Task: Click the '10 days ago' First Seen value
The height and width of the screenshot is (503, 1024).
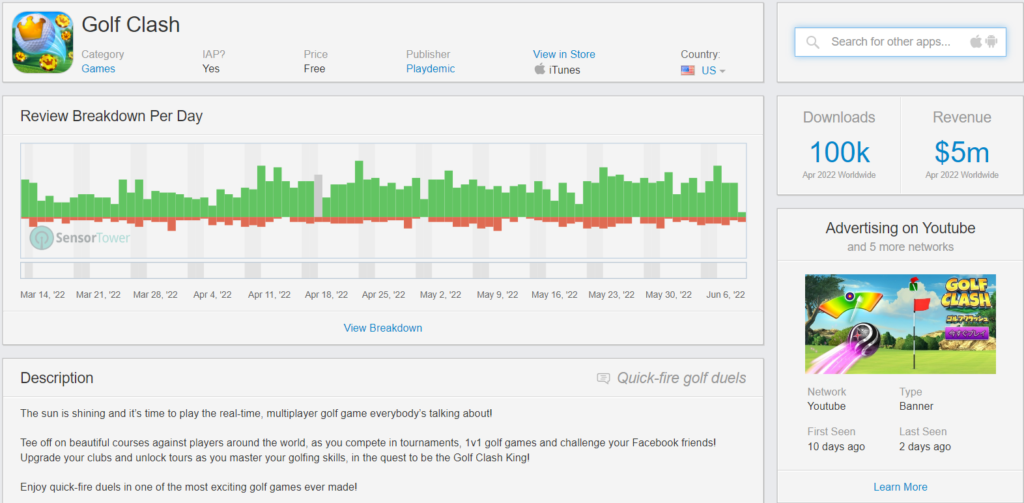Action: (836, 447)
